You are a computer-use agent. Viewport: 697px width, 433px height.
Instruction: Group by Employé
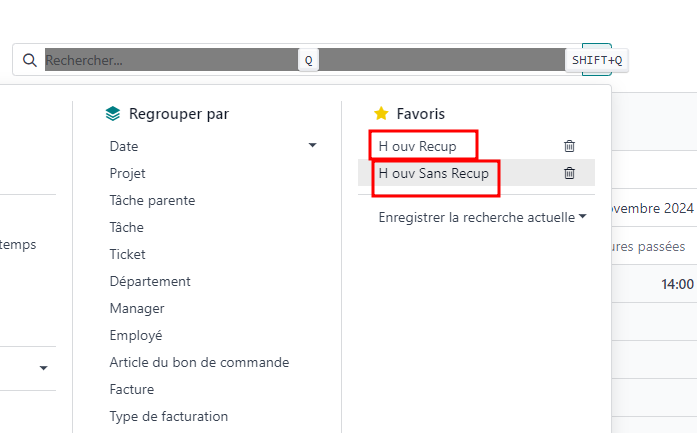point(136,336)
